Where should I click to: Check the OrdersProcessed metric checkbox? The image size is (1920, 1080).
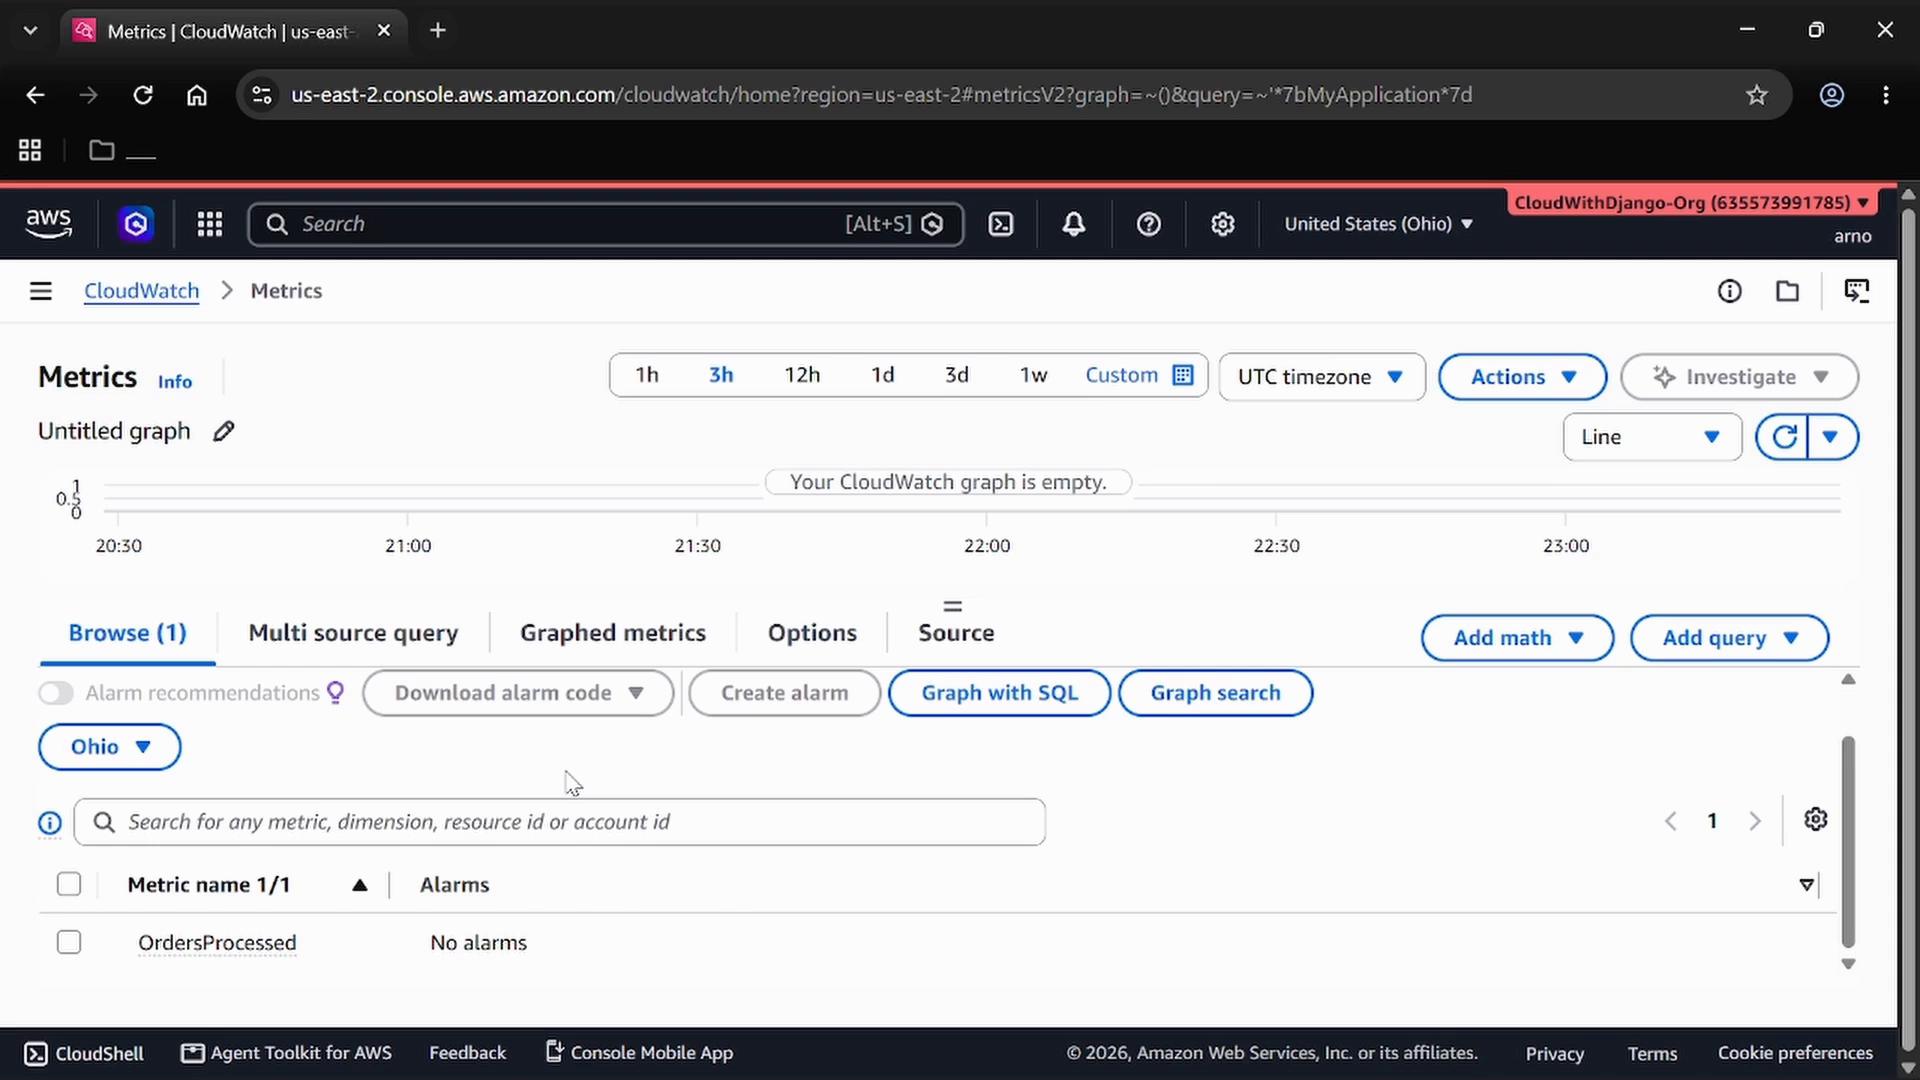pos(69,942)
